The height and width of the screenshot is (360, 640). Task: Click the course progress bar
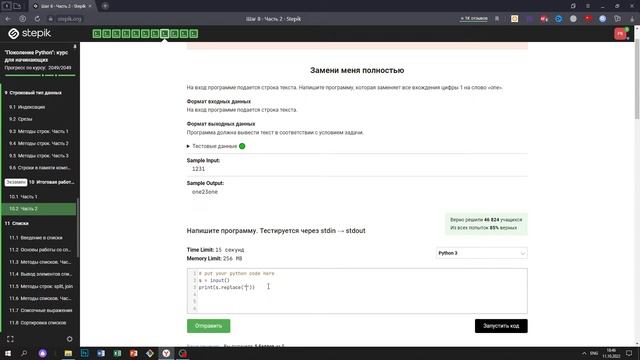point(40,75)
